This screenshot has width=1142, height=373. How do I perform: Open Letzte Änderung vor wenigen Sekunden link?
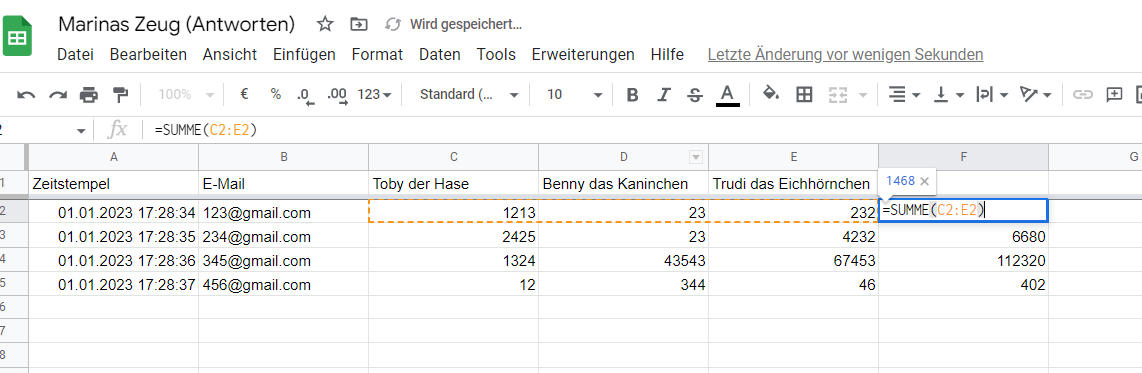[845, 55]
